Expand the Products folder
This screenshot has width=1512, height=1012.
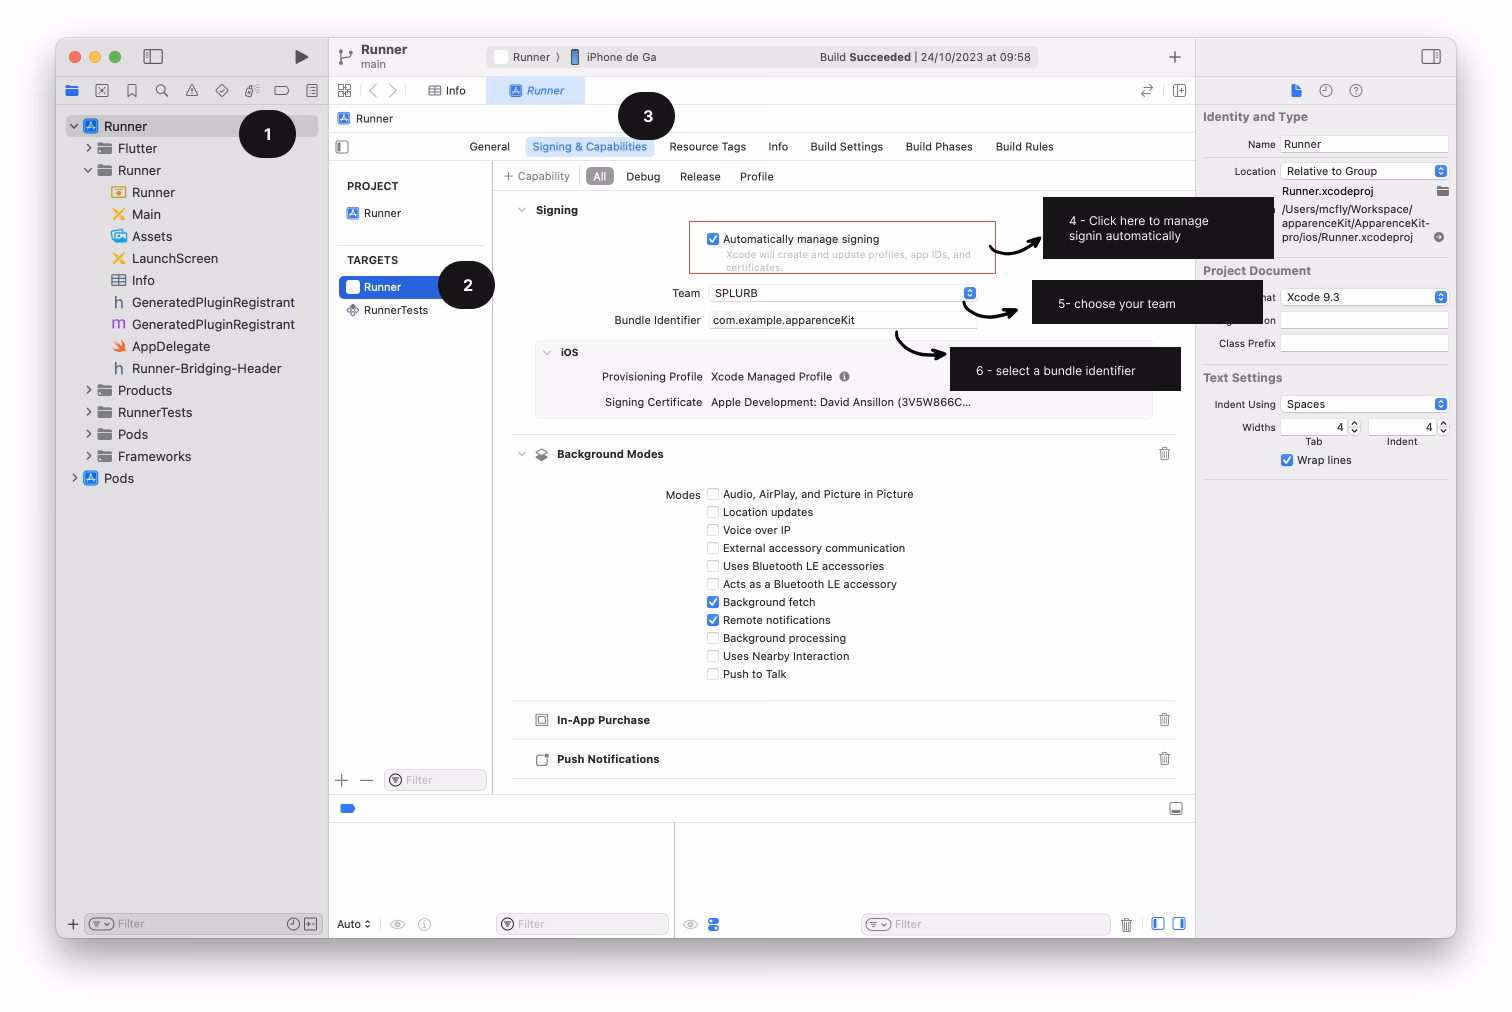pyautogui.click(x=88, y=390)
